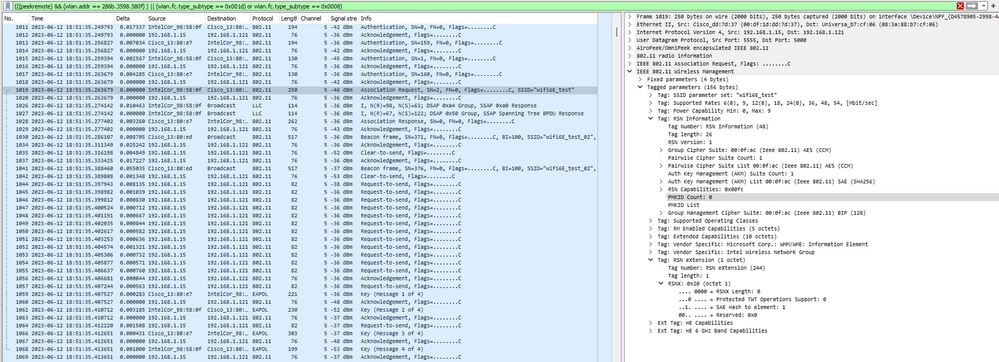999x362 pixels.
Task: Clear the display filter with red X
Action: click(x=960, y=5)
